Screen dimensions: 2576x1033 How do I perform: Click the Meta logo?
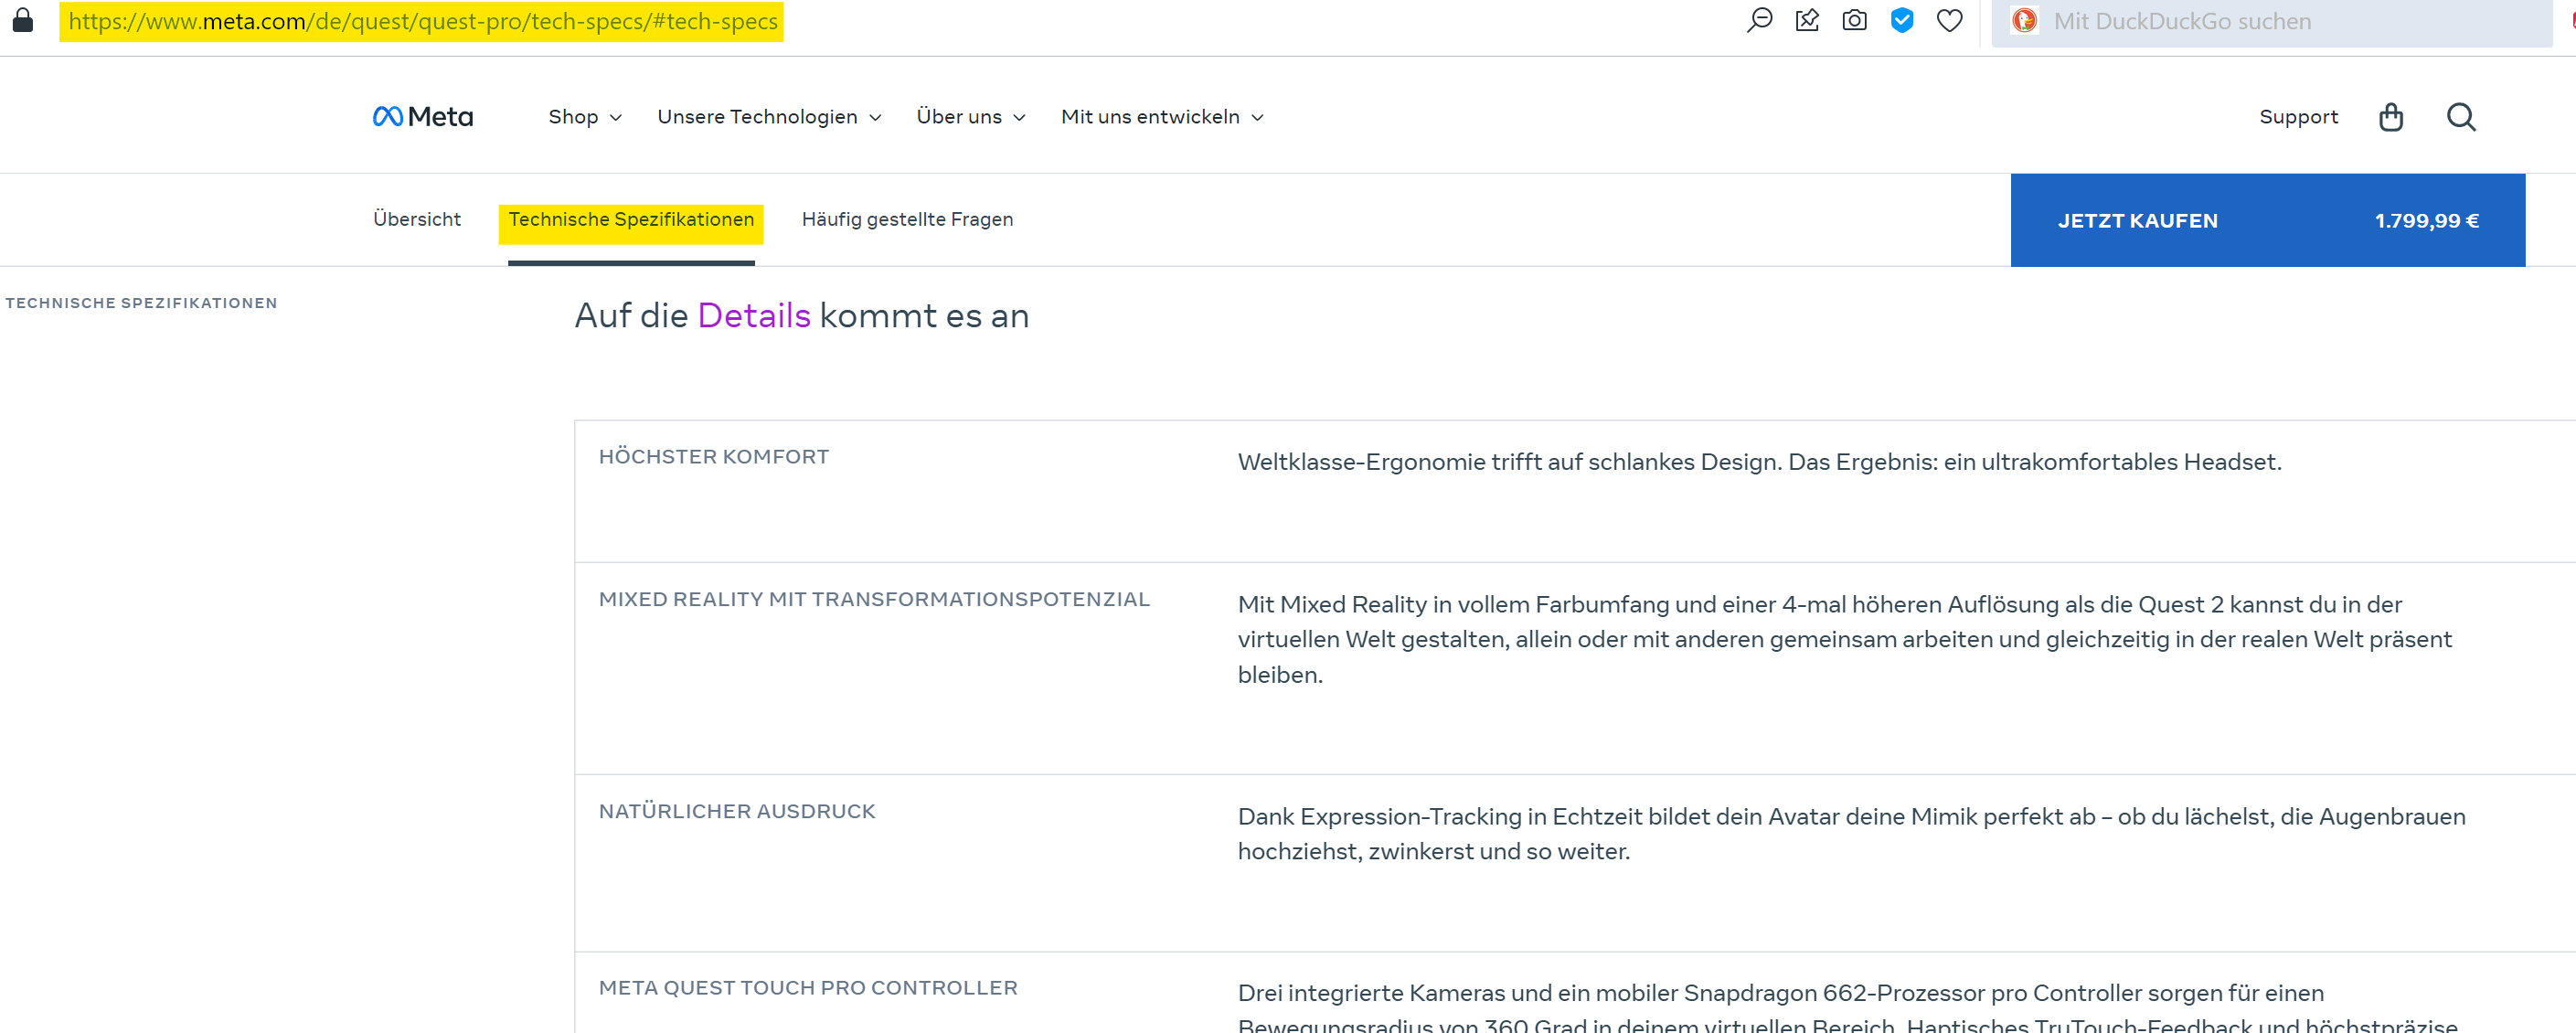pos(423,117)
